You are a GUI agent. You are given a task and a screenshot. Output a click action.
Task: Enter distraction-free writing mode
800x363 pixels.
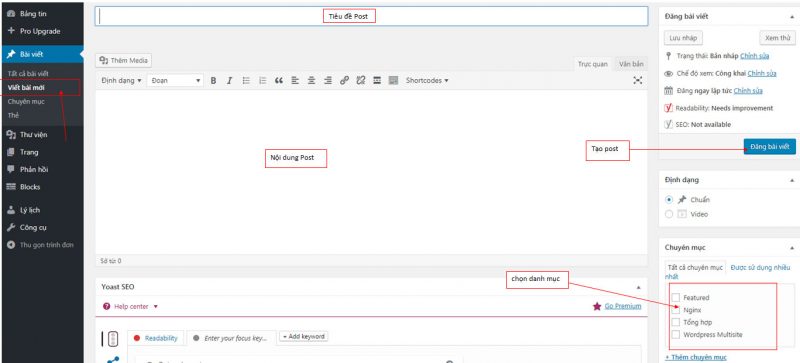click(x=637, y=80)
